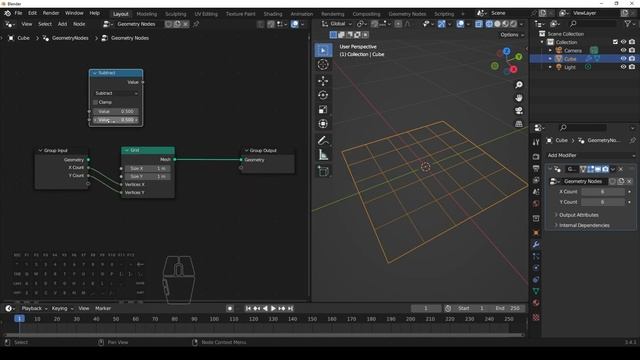Open the Modifier properties wrench tab

(536, 244)
